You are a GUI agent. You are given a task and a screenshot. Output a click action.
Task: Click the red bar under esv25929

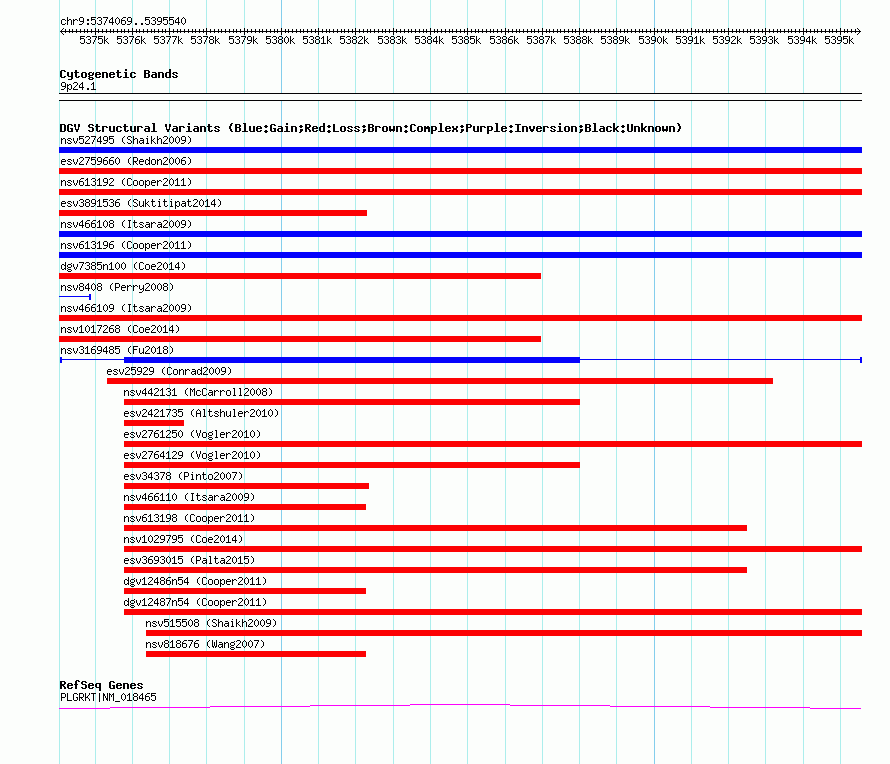coord(440,381)
